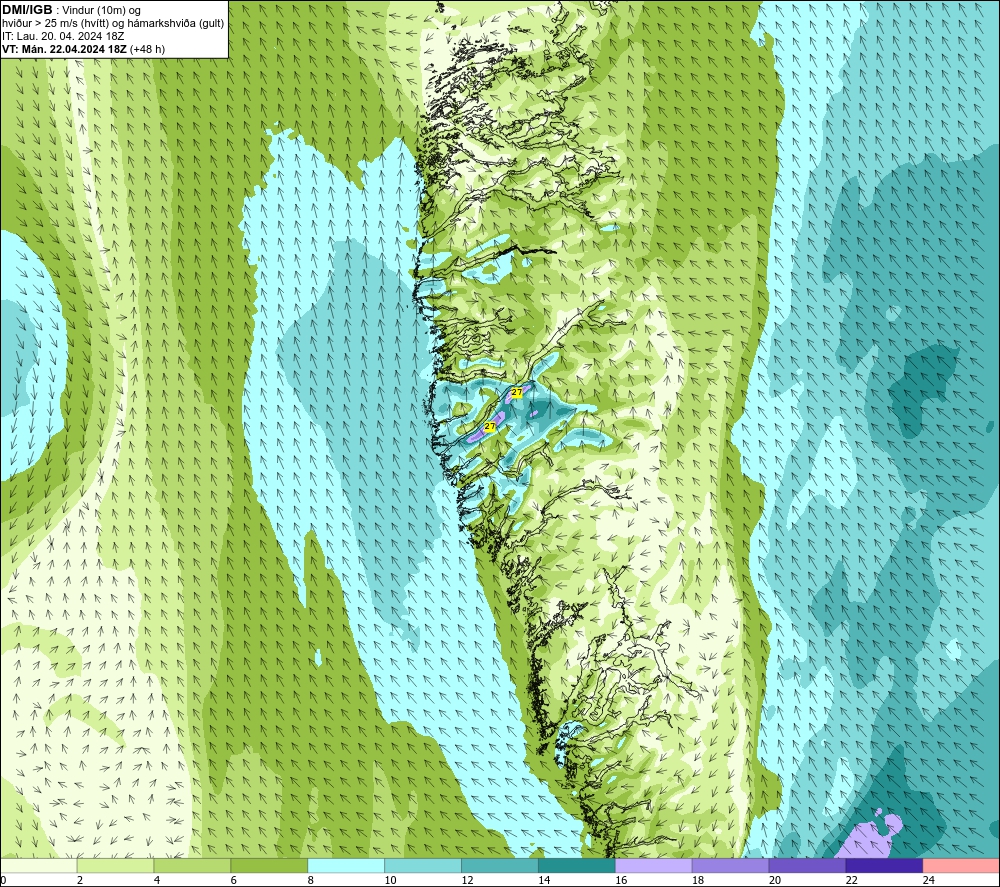Click the 2–4 m/s light green legend swatch
Viewport: 1000px width, 887px height.
click(x=115, y=866)
